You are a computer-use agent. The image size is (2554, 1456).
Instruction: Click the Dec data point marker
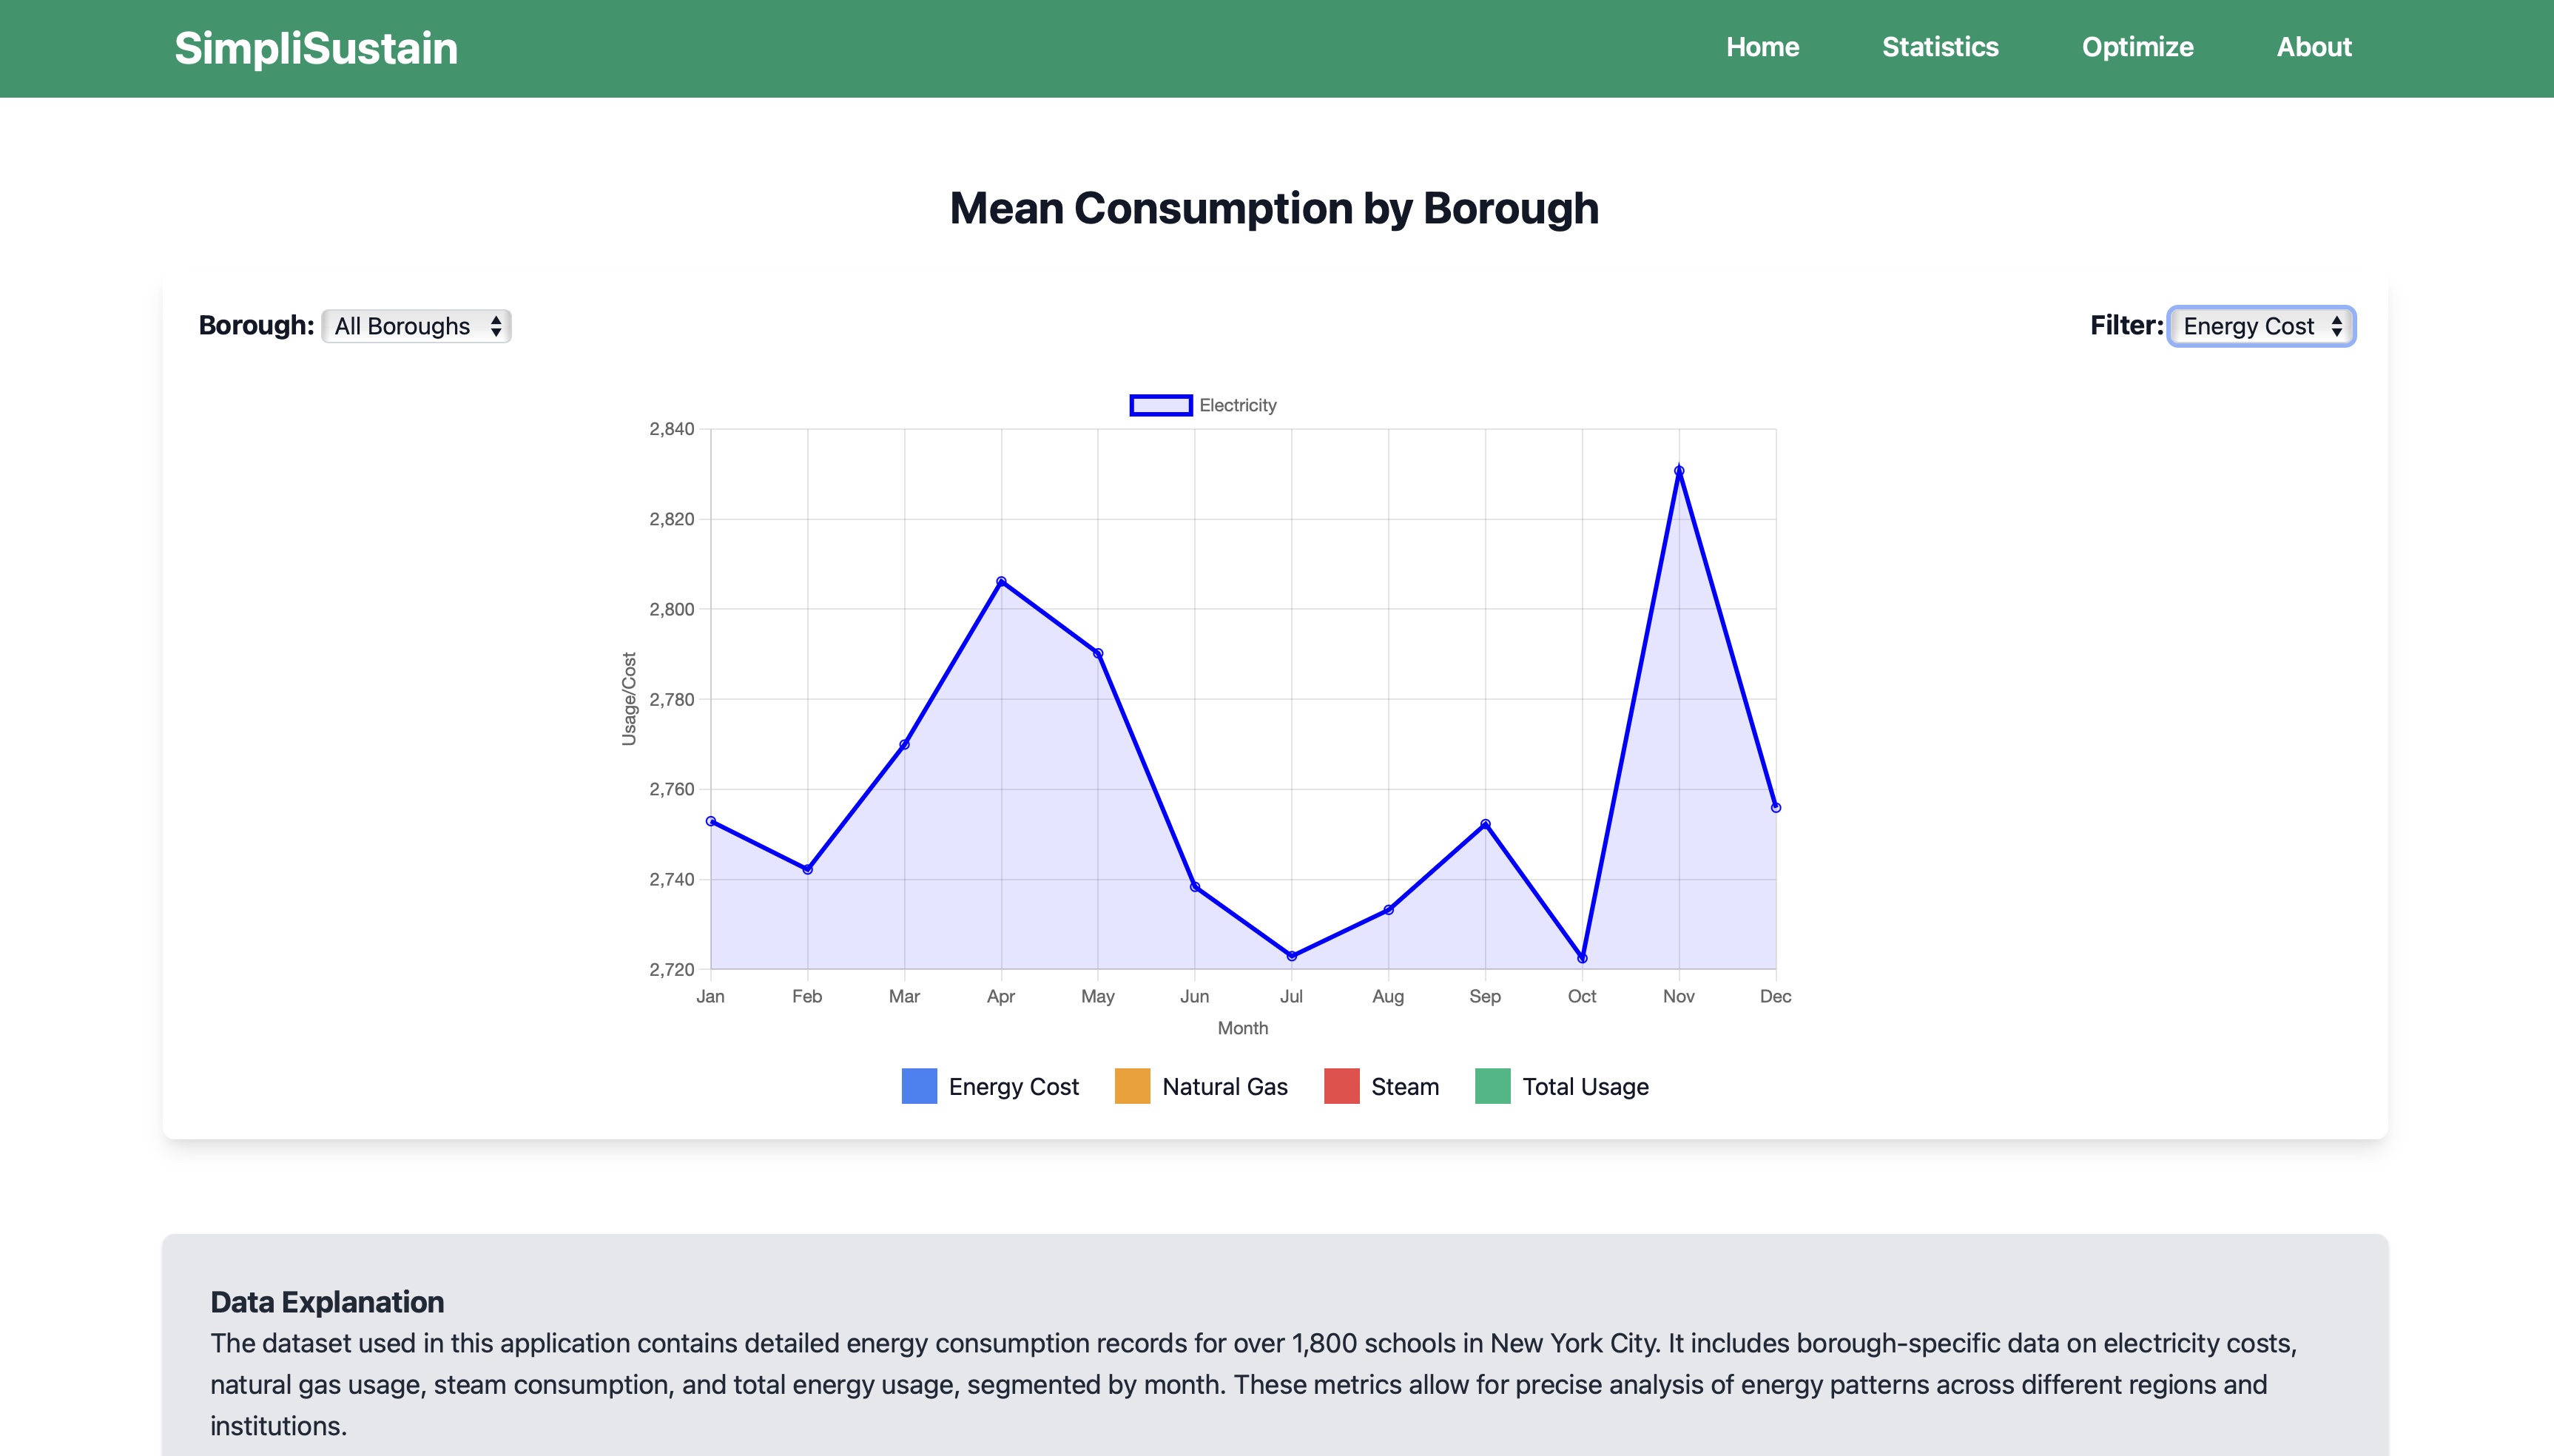point(1775,807)
